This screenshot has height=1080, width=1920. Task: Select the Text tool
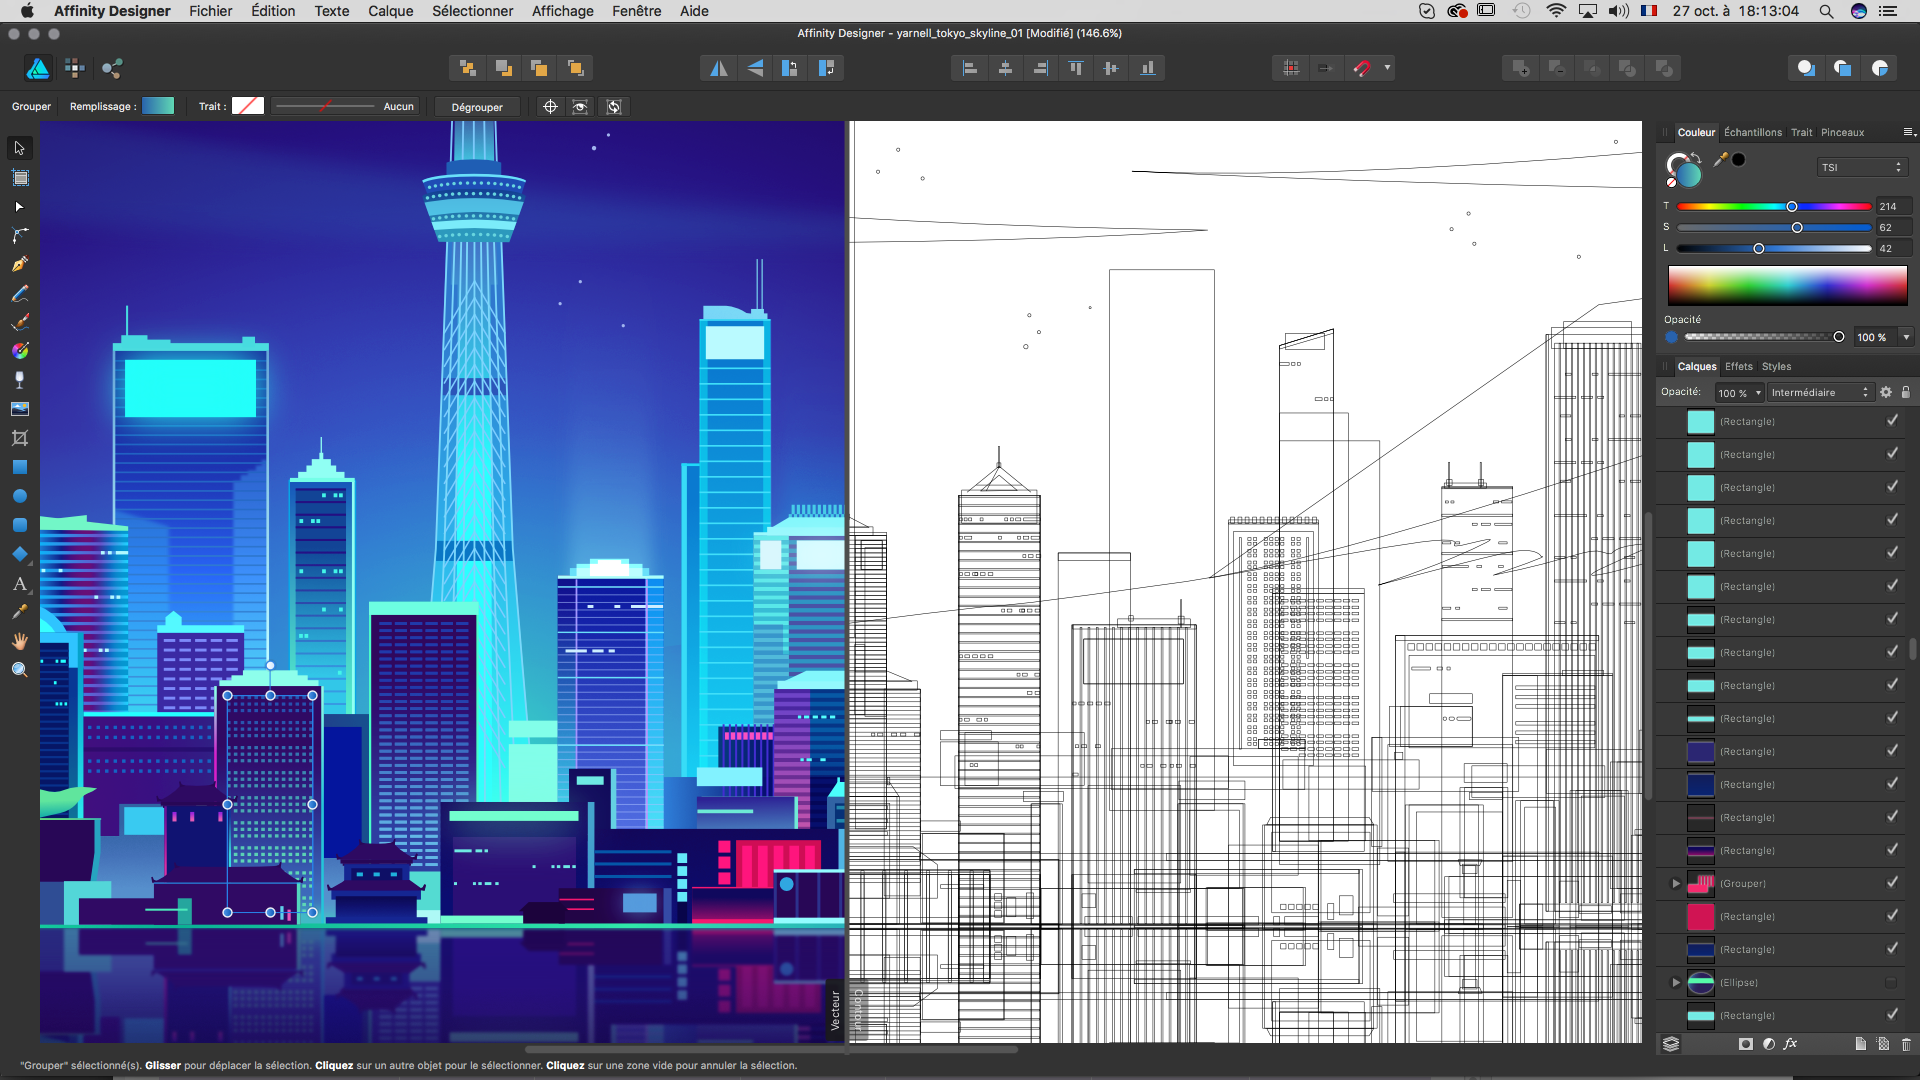point(19,583)
